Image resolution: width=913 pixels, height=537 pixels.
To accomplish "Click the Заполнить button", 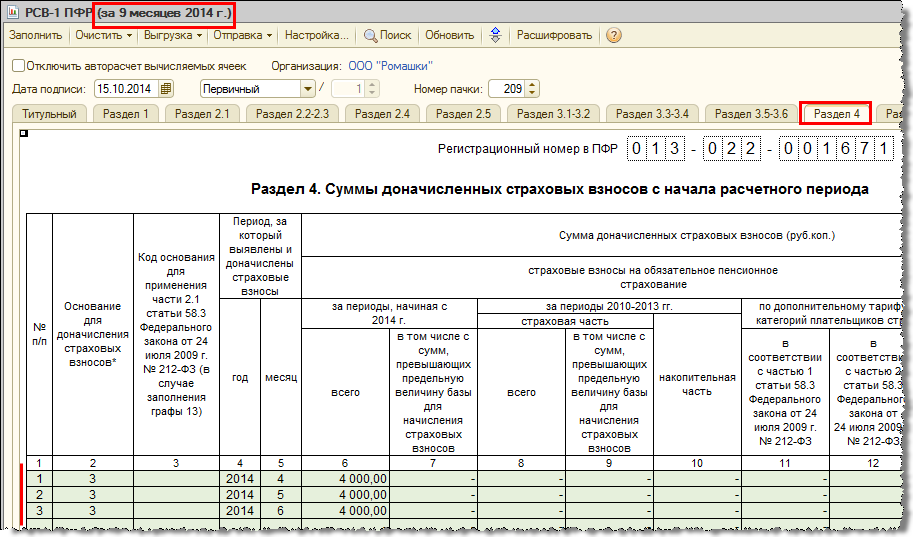I will [36, 35].
